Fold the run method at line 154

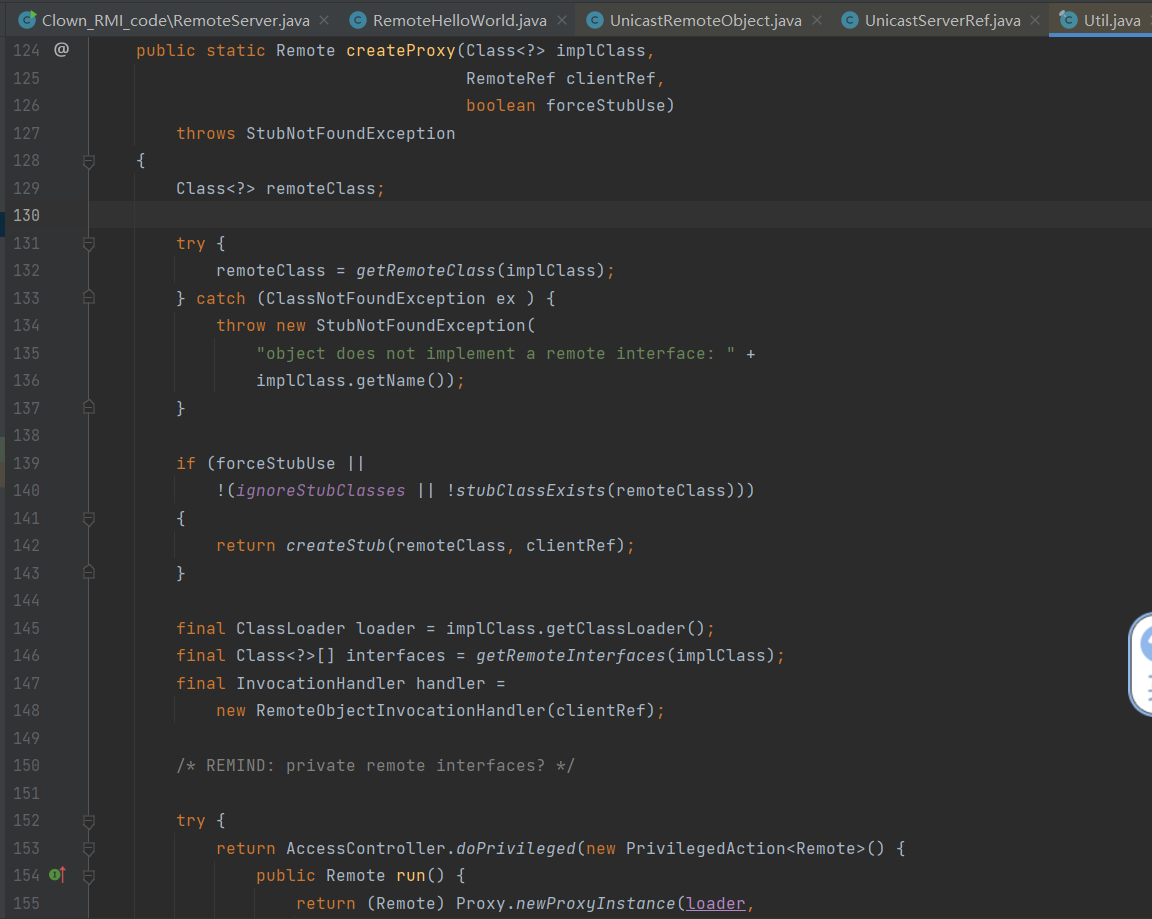click(x=89, y=876)
